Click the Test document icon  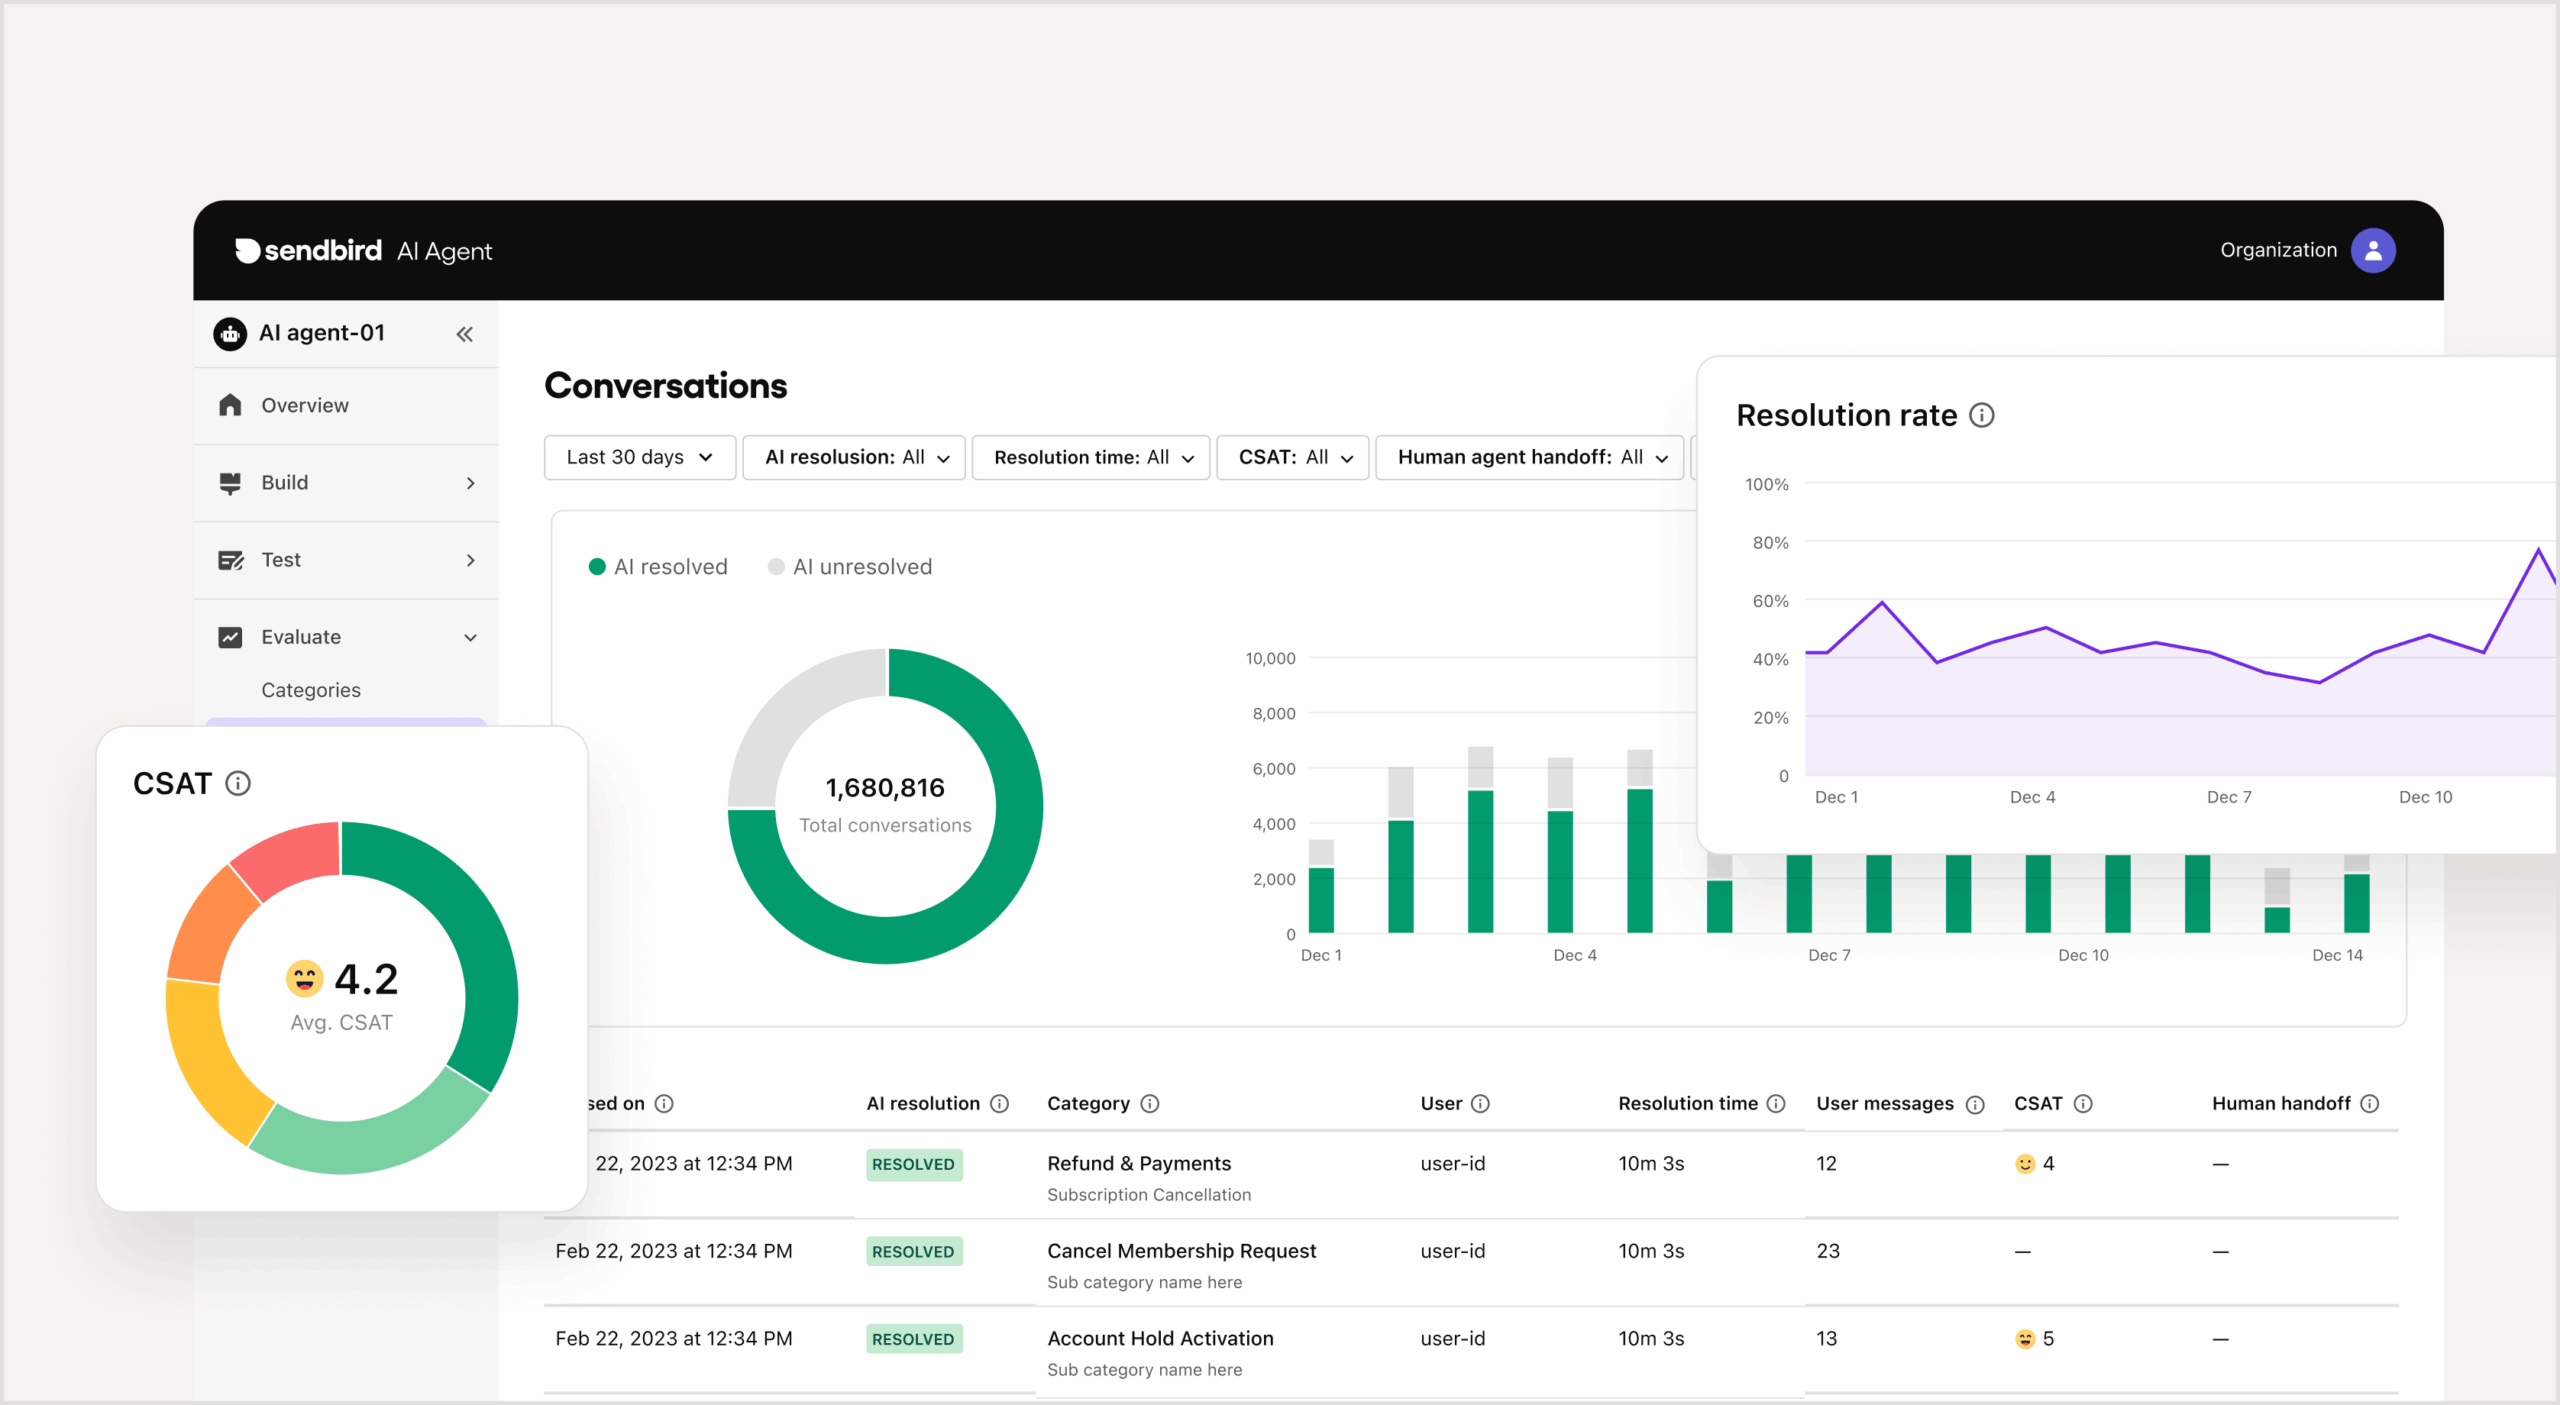pyautogui.click(x=231, y=560)
